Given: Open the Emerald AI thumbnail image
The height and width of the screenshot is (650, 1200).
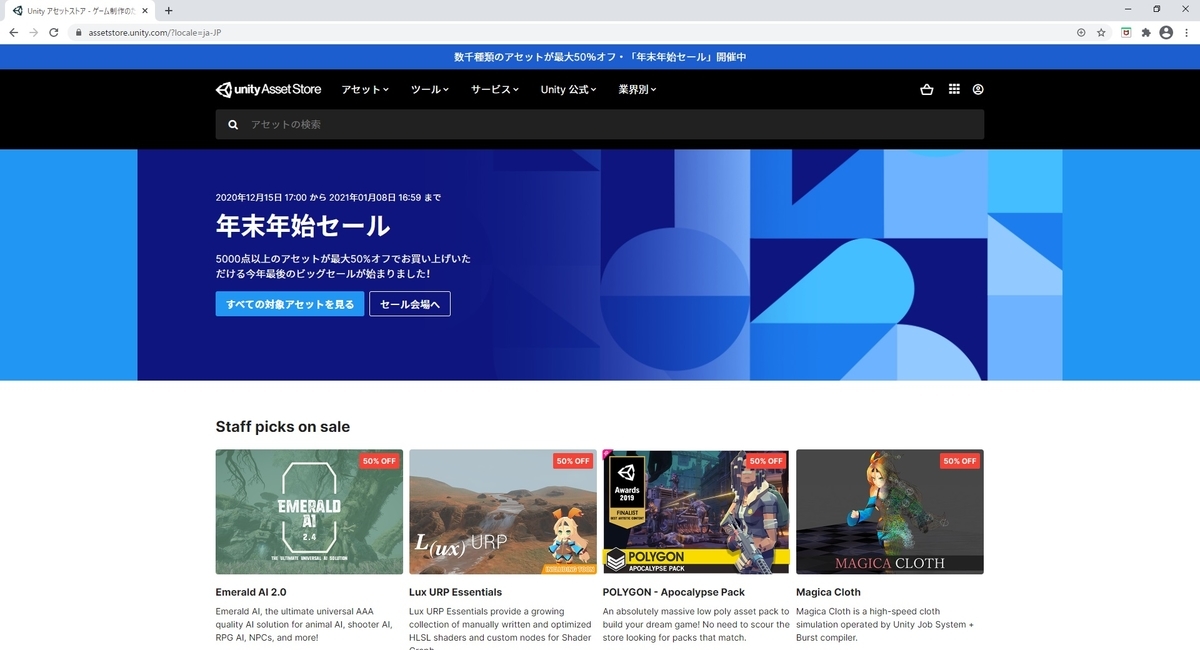Looking at the screenshot, I should click(310, 512).
